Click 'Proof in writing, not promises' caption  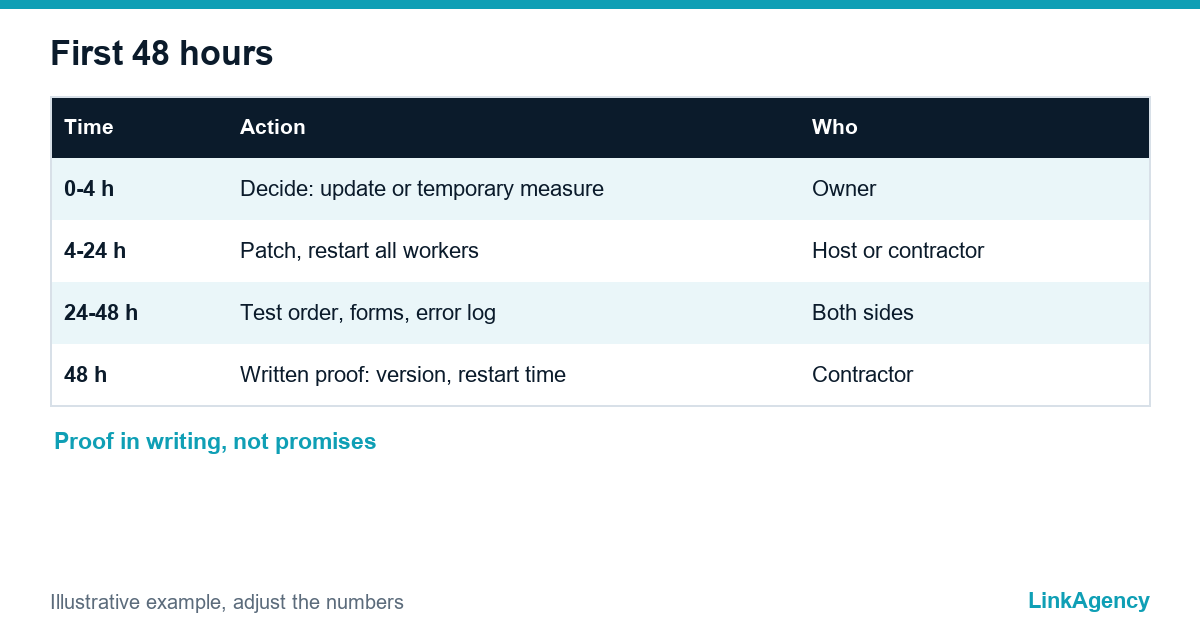tap(215, 442)
